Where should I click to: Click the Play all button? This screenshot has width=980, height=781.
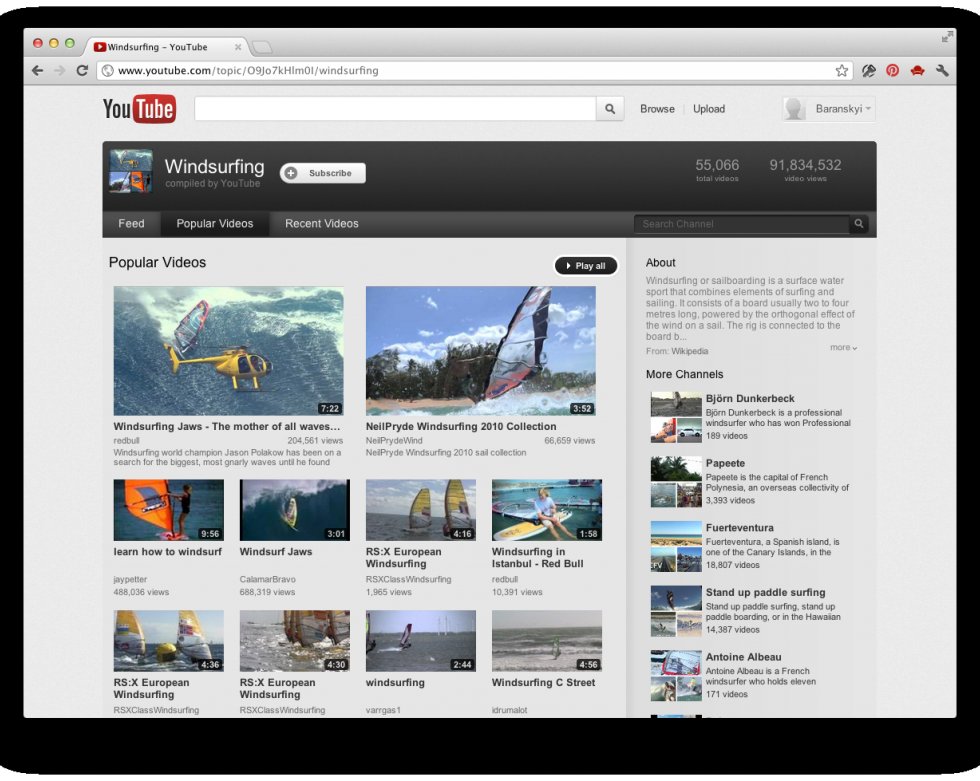[x=586, y=266]
